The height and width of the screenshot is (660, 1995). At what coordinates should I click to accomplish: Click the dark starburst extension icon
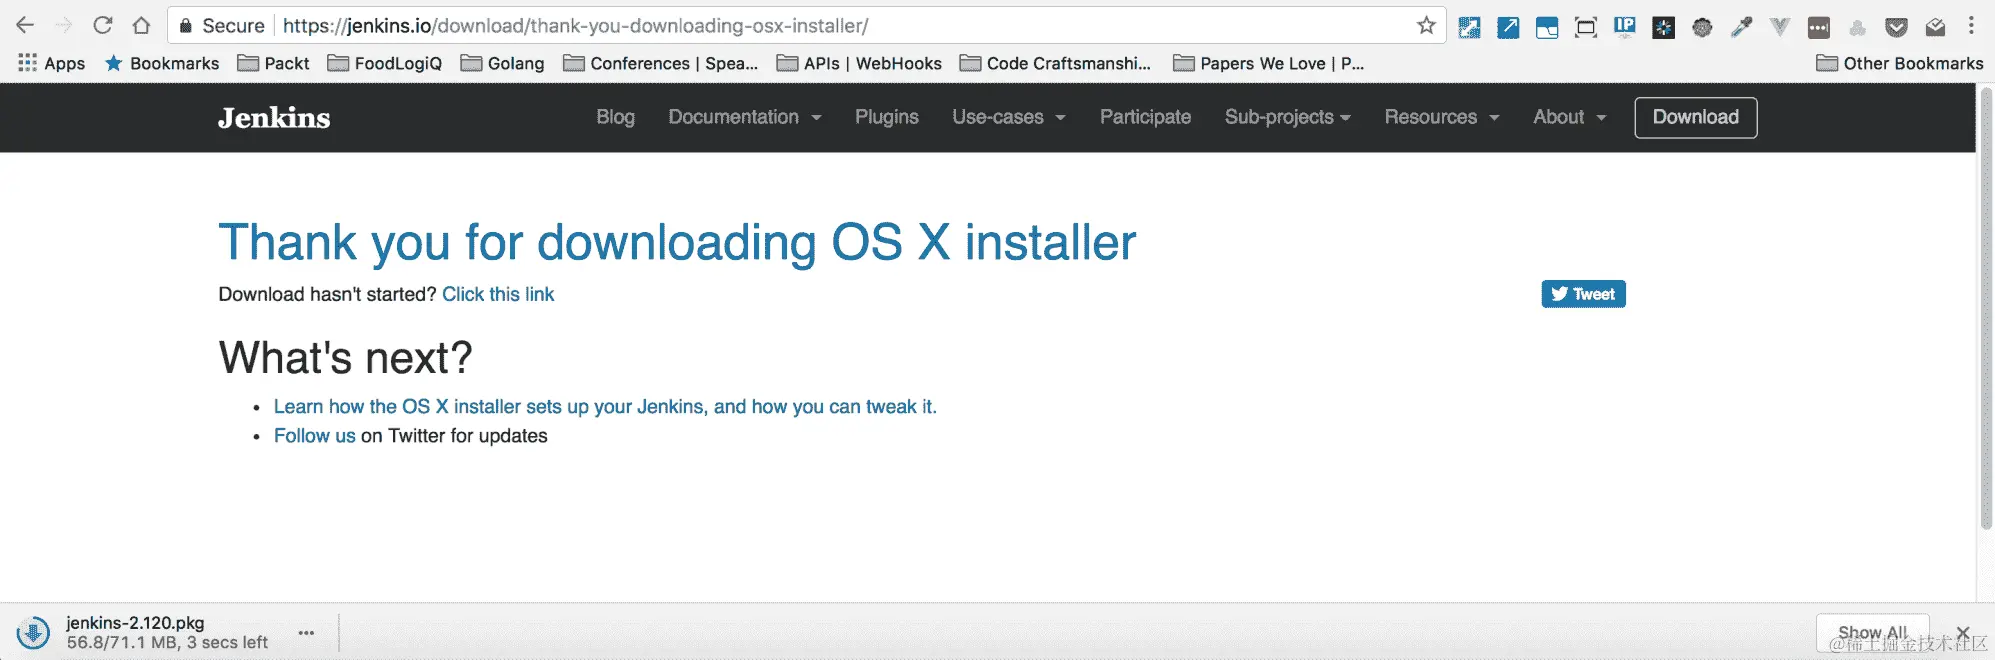point(1663,27)
